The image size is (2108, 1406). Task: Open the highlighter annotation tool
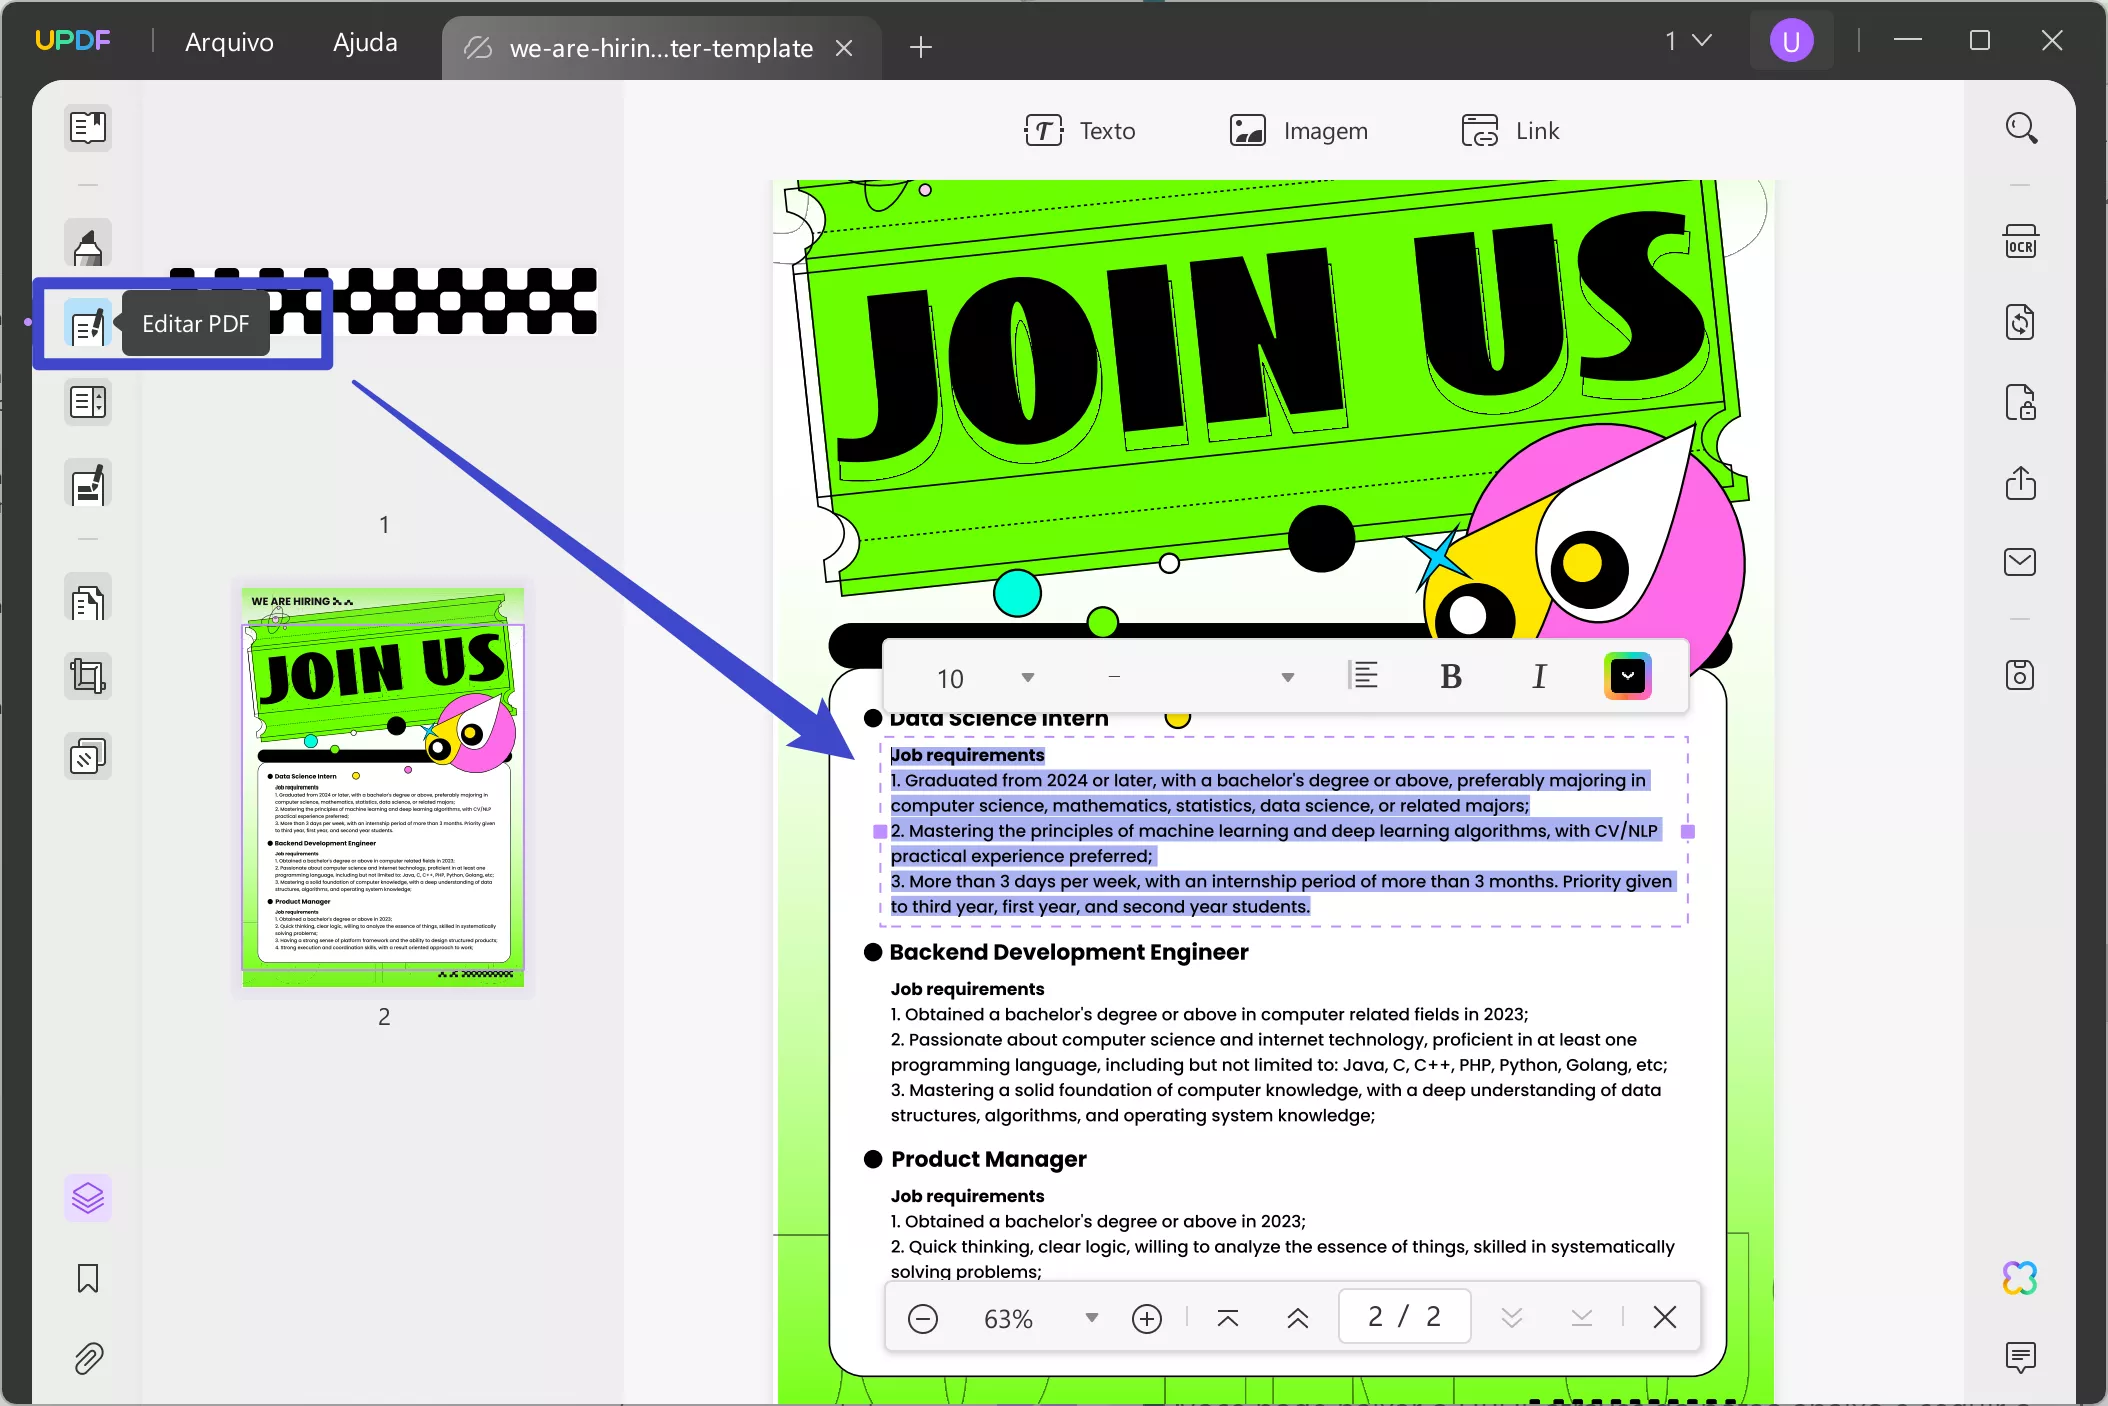[x=87, y=243]
